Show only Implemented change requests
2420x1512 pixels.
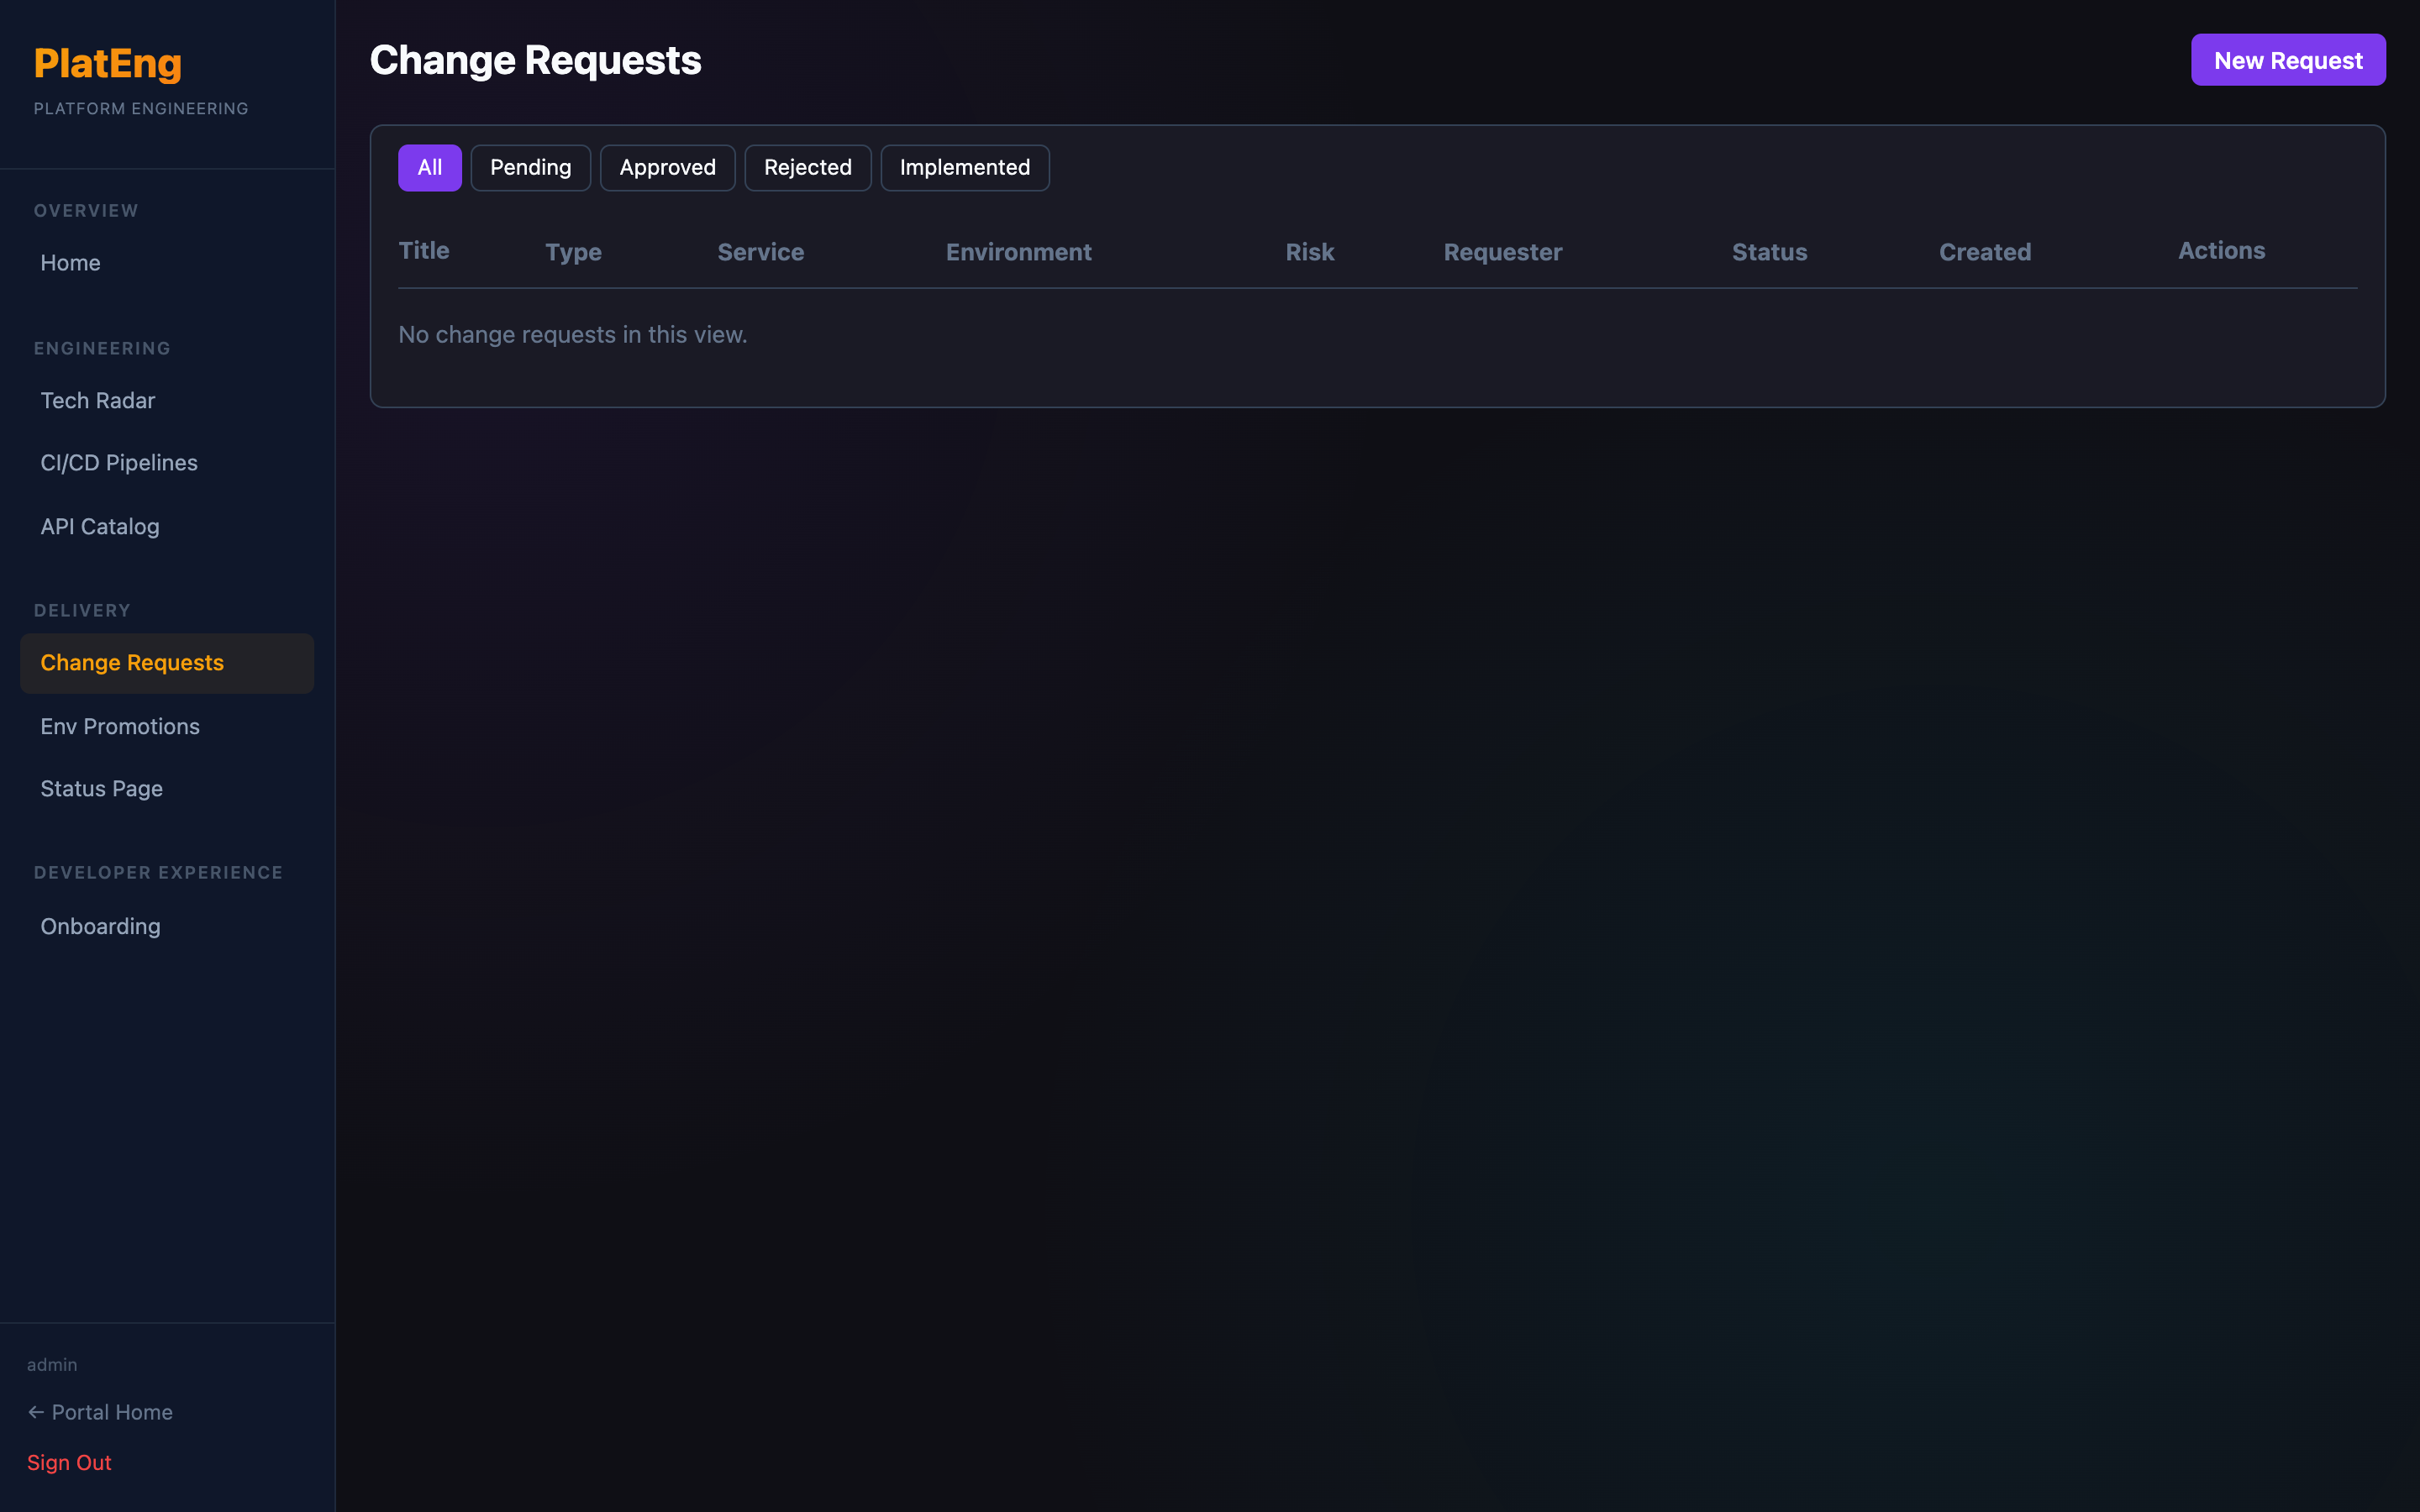click(964, 167)
